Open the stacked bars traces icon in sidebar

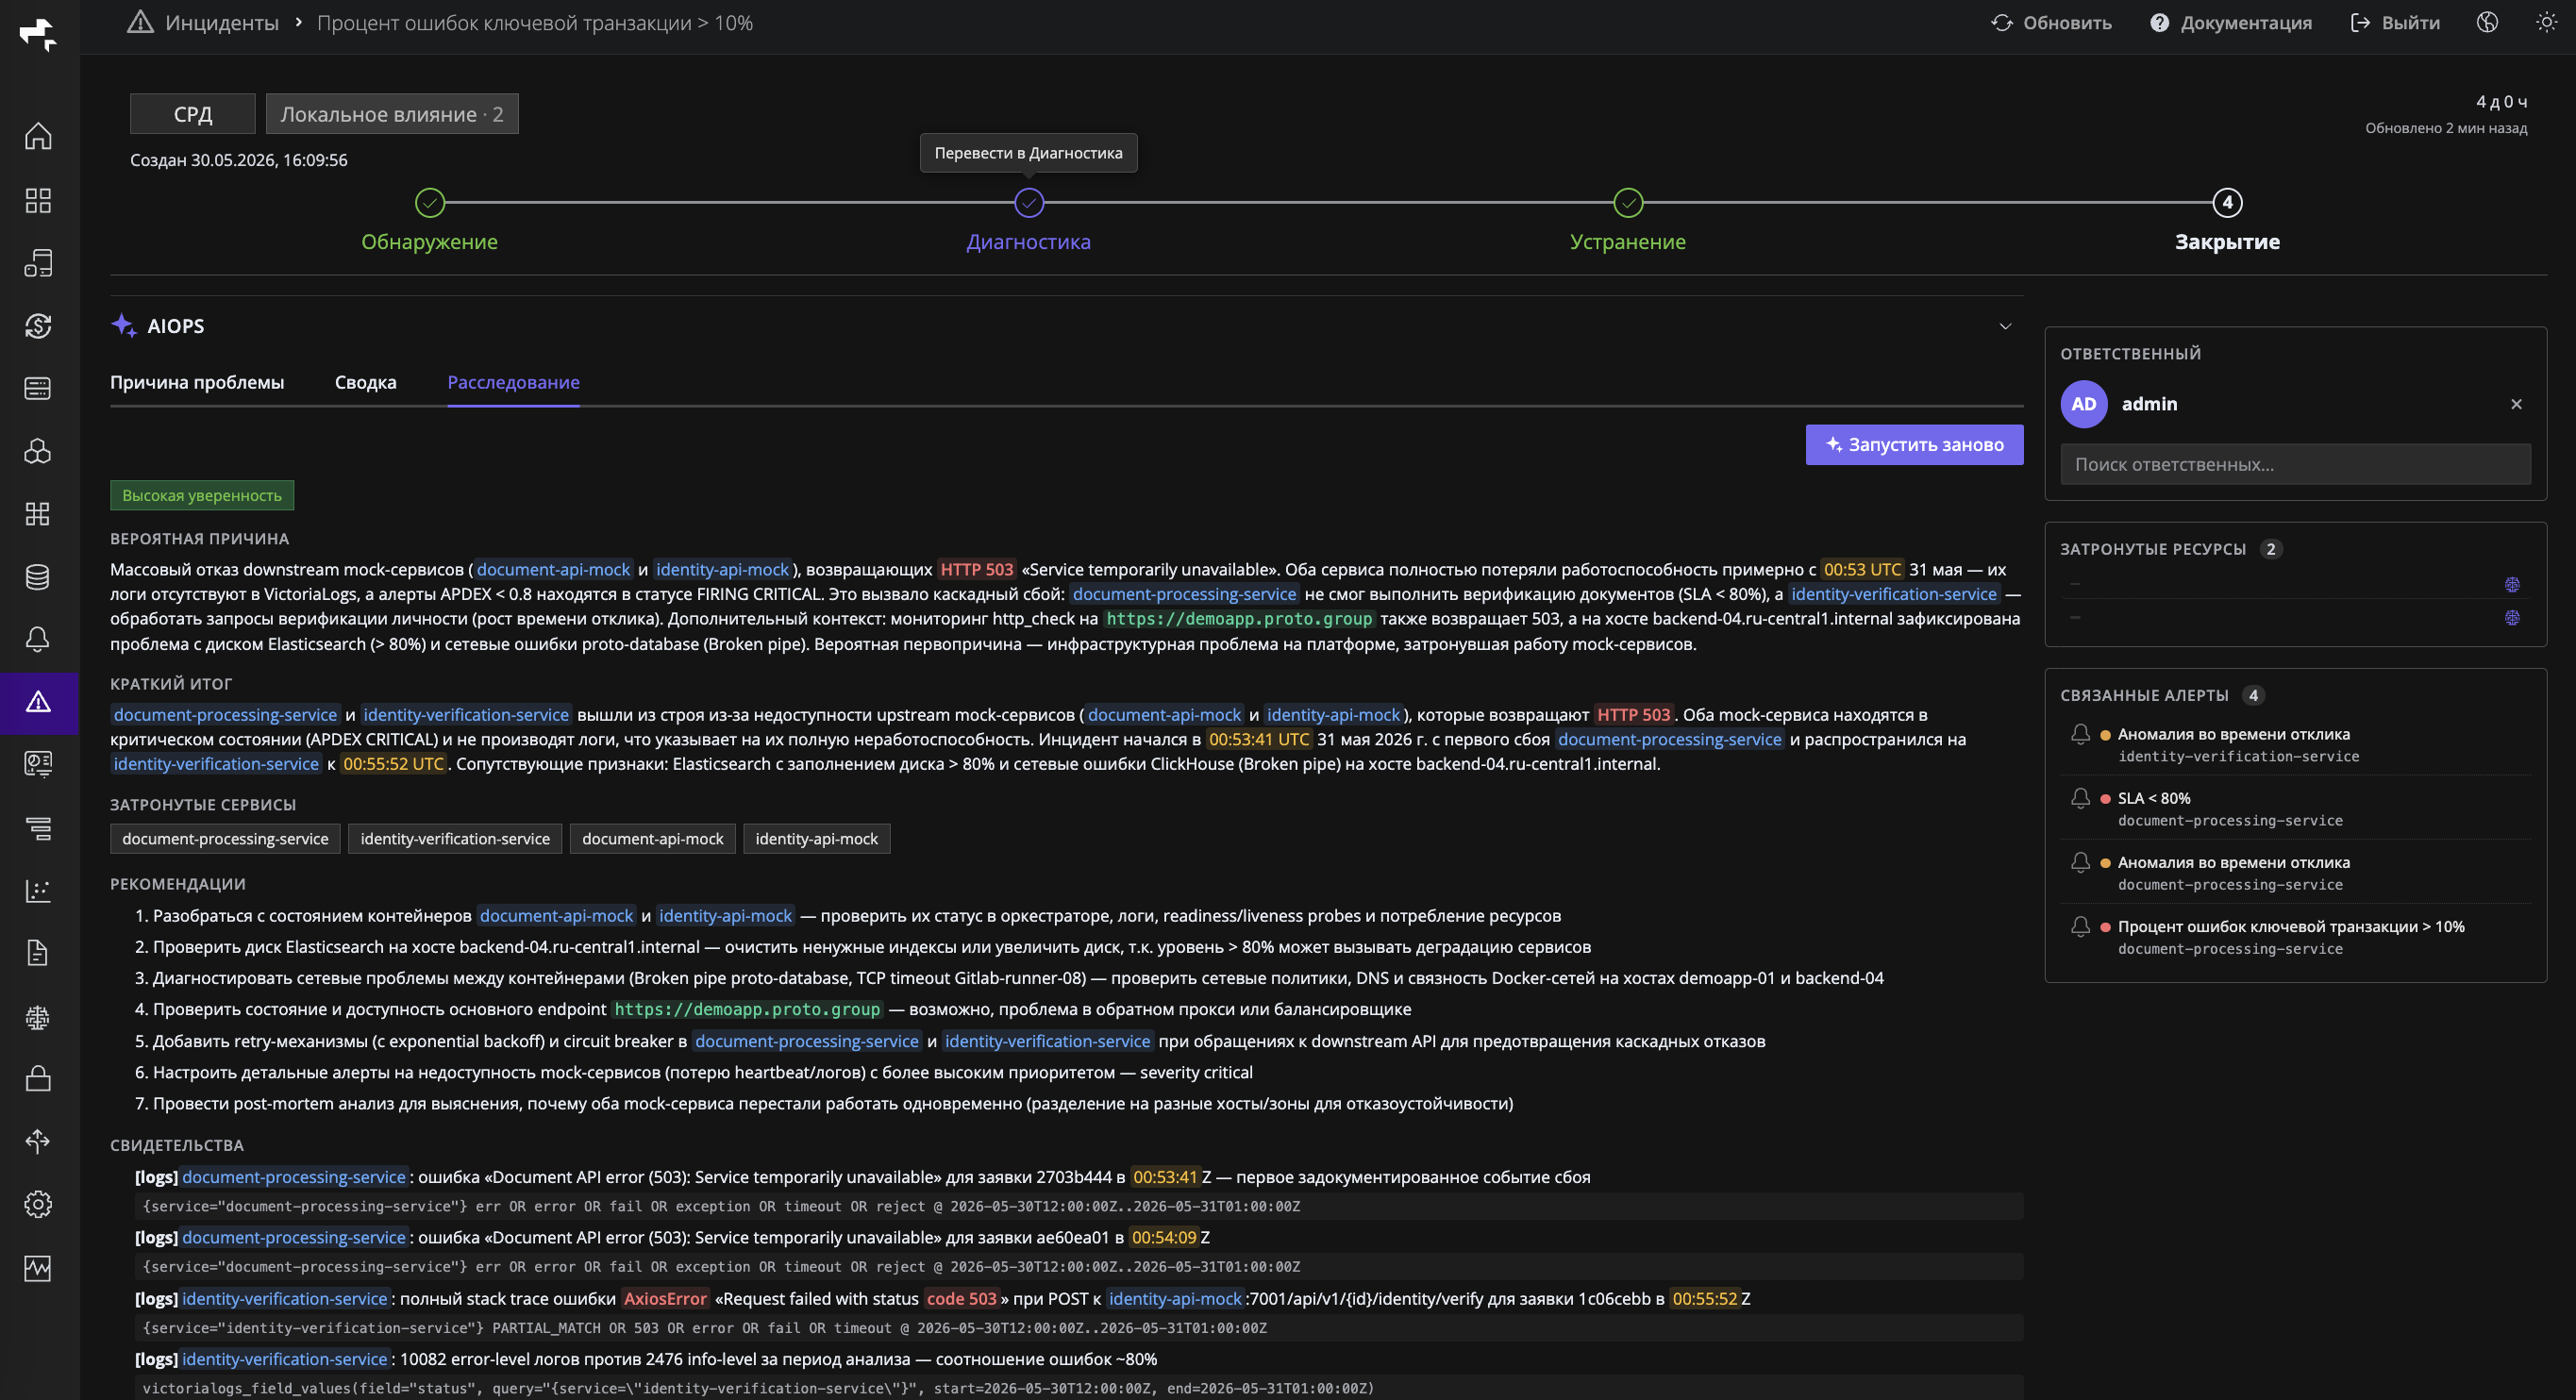38,828
